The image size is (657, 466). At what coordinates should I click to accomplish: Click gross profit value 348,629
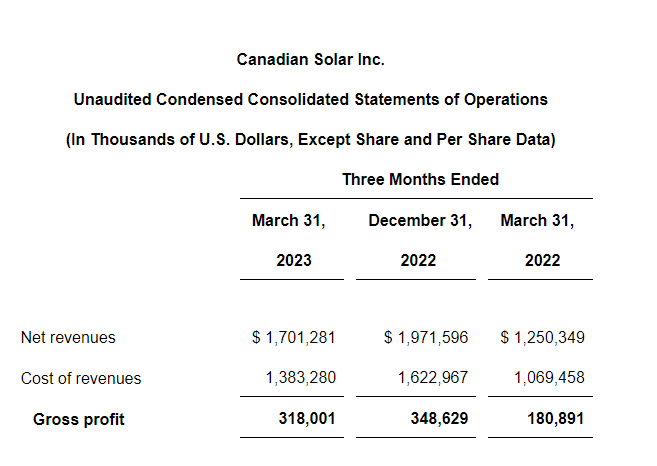(439, 419)
